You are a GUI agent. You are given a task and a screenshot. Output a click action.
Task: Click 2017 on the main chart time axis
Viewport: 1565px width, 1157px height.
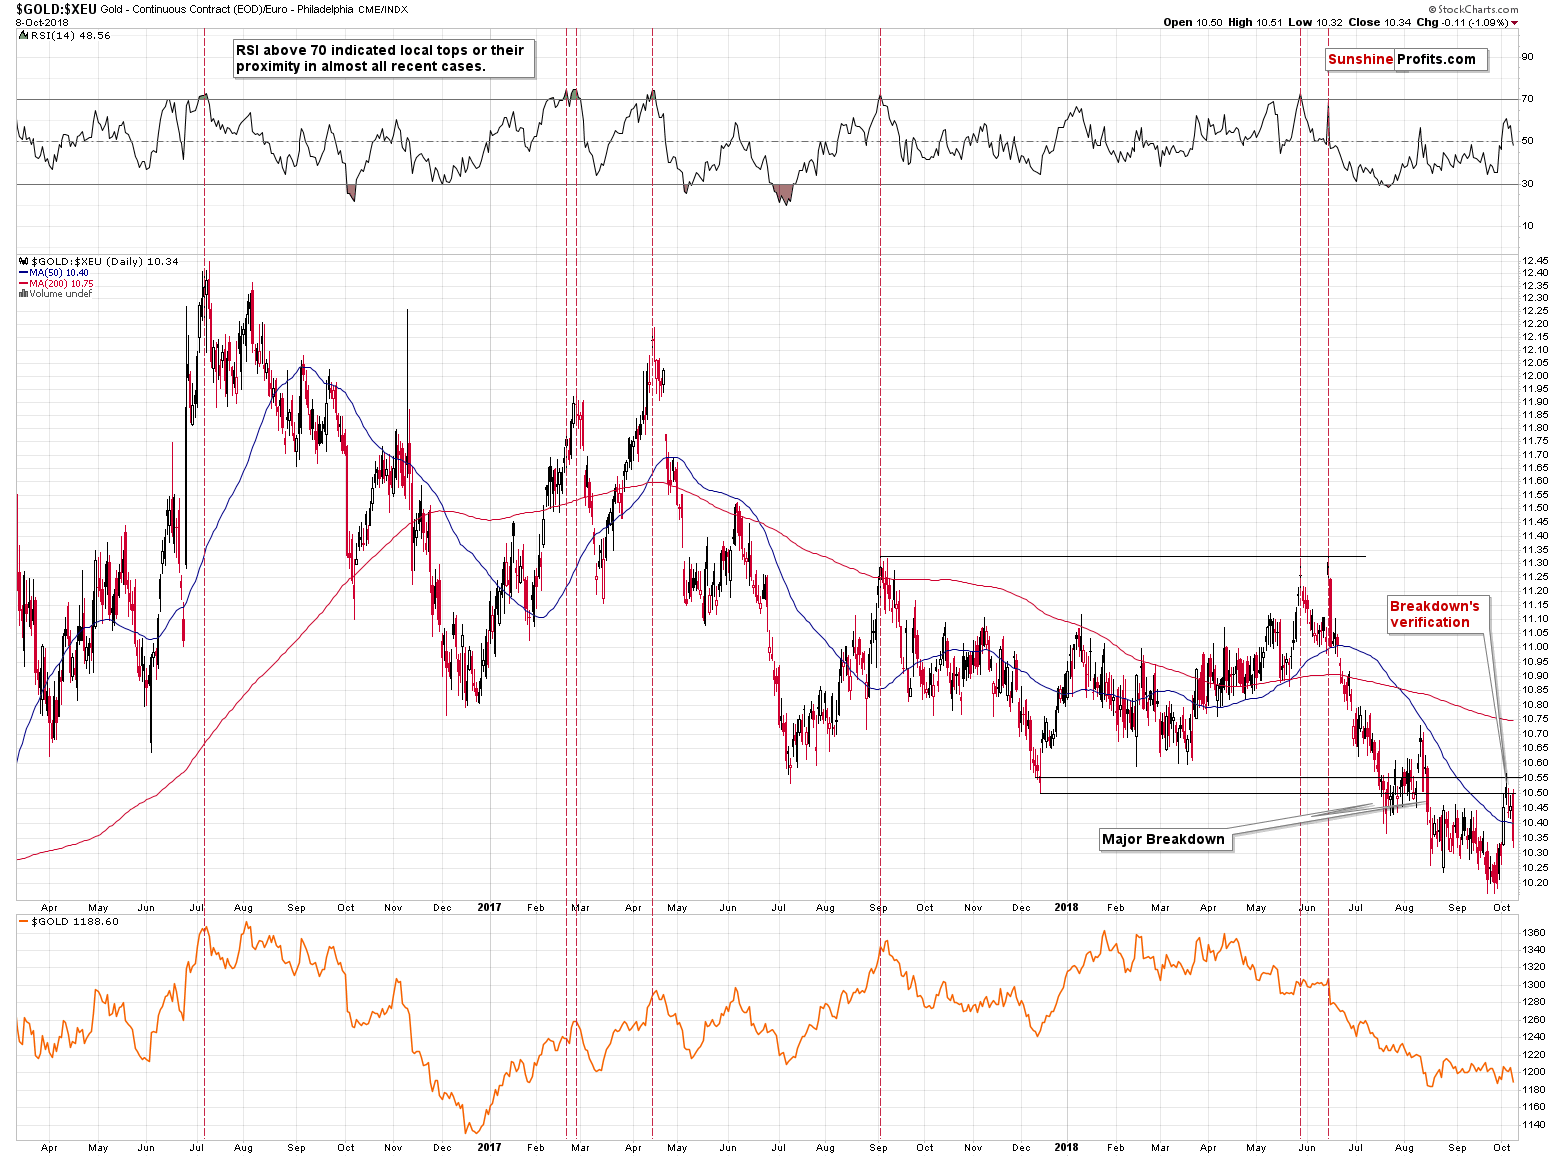pyautogui.click(x=489, y=907)
